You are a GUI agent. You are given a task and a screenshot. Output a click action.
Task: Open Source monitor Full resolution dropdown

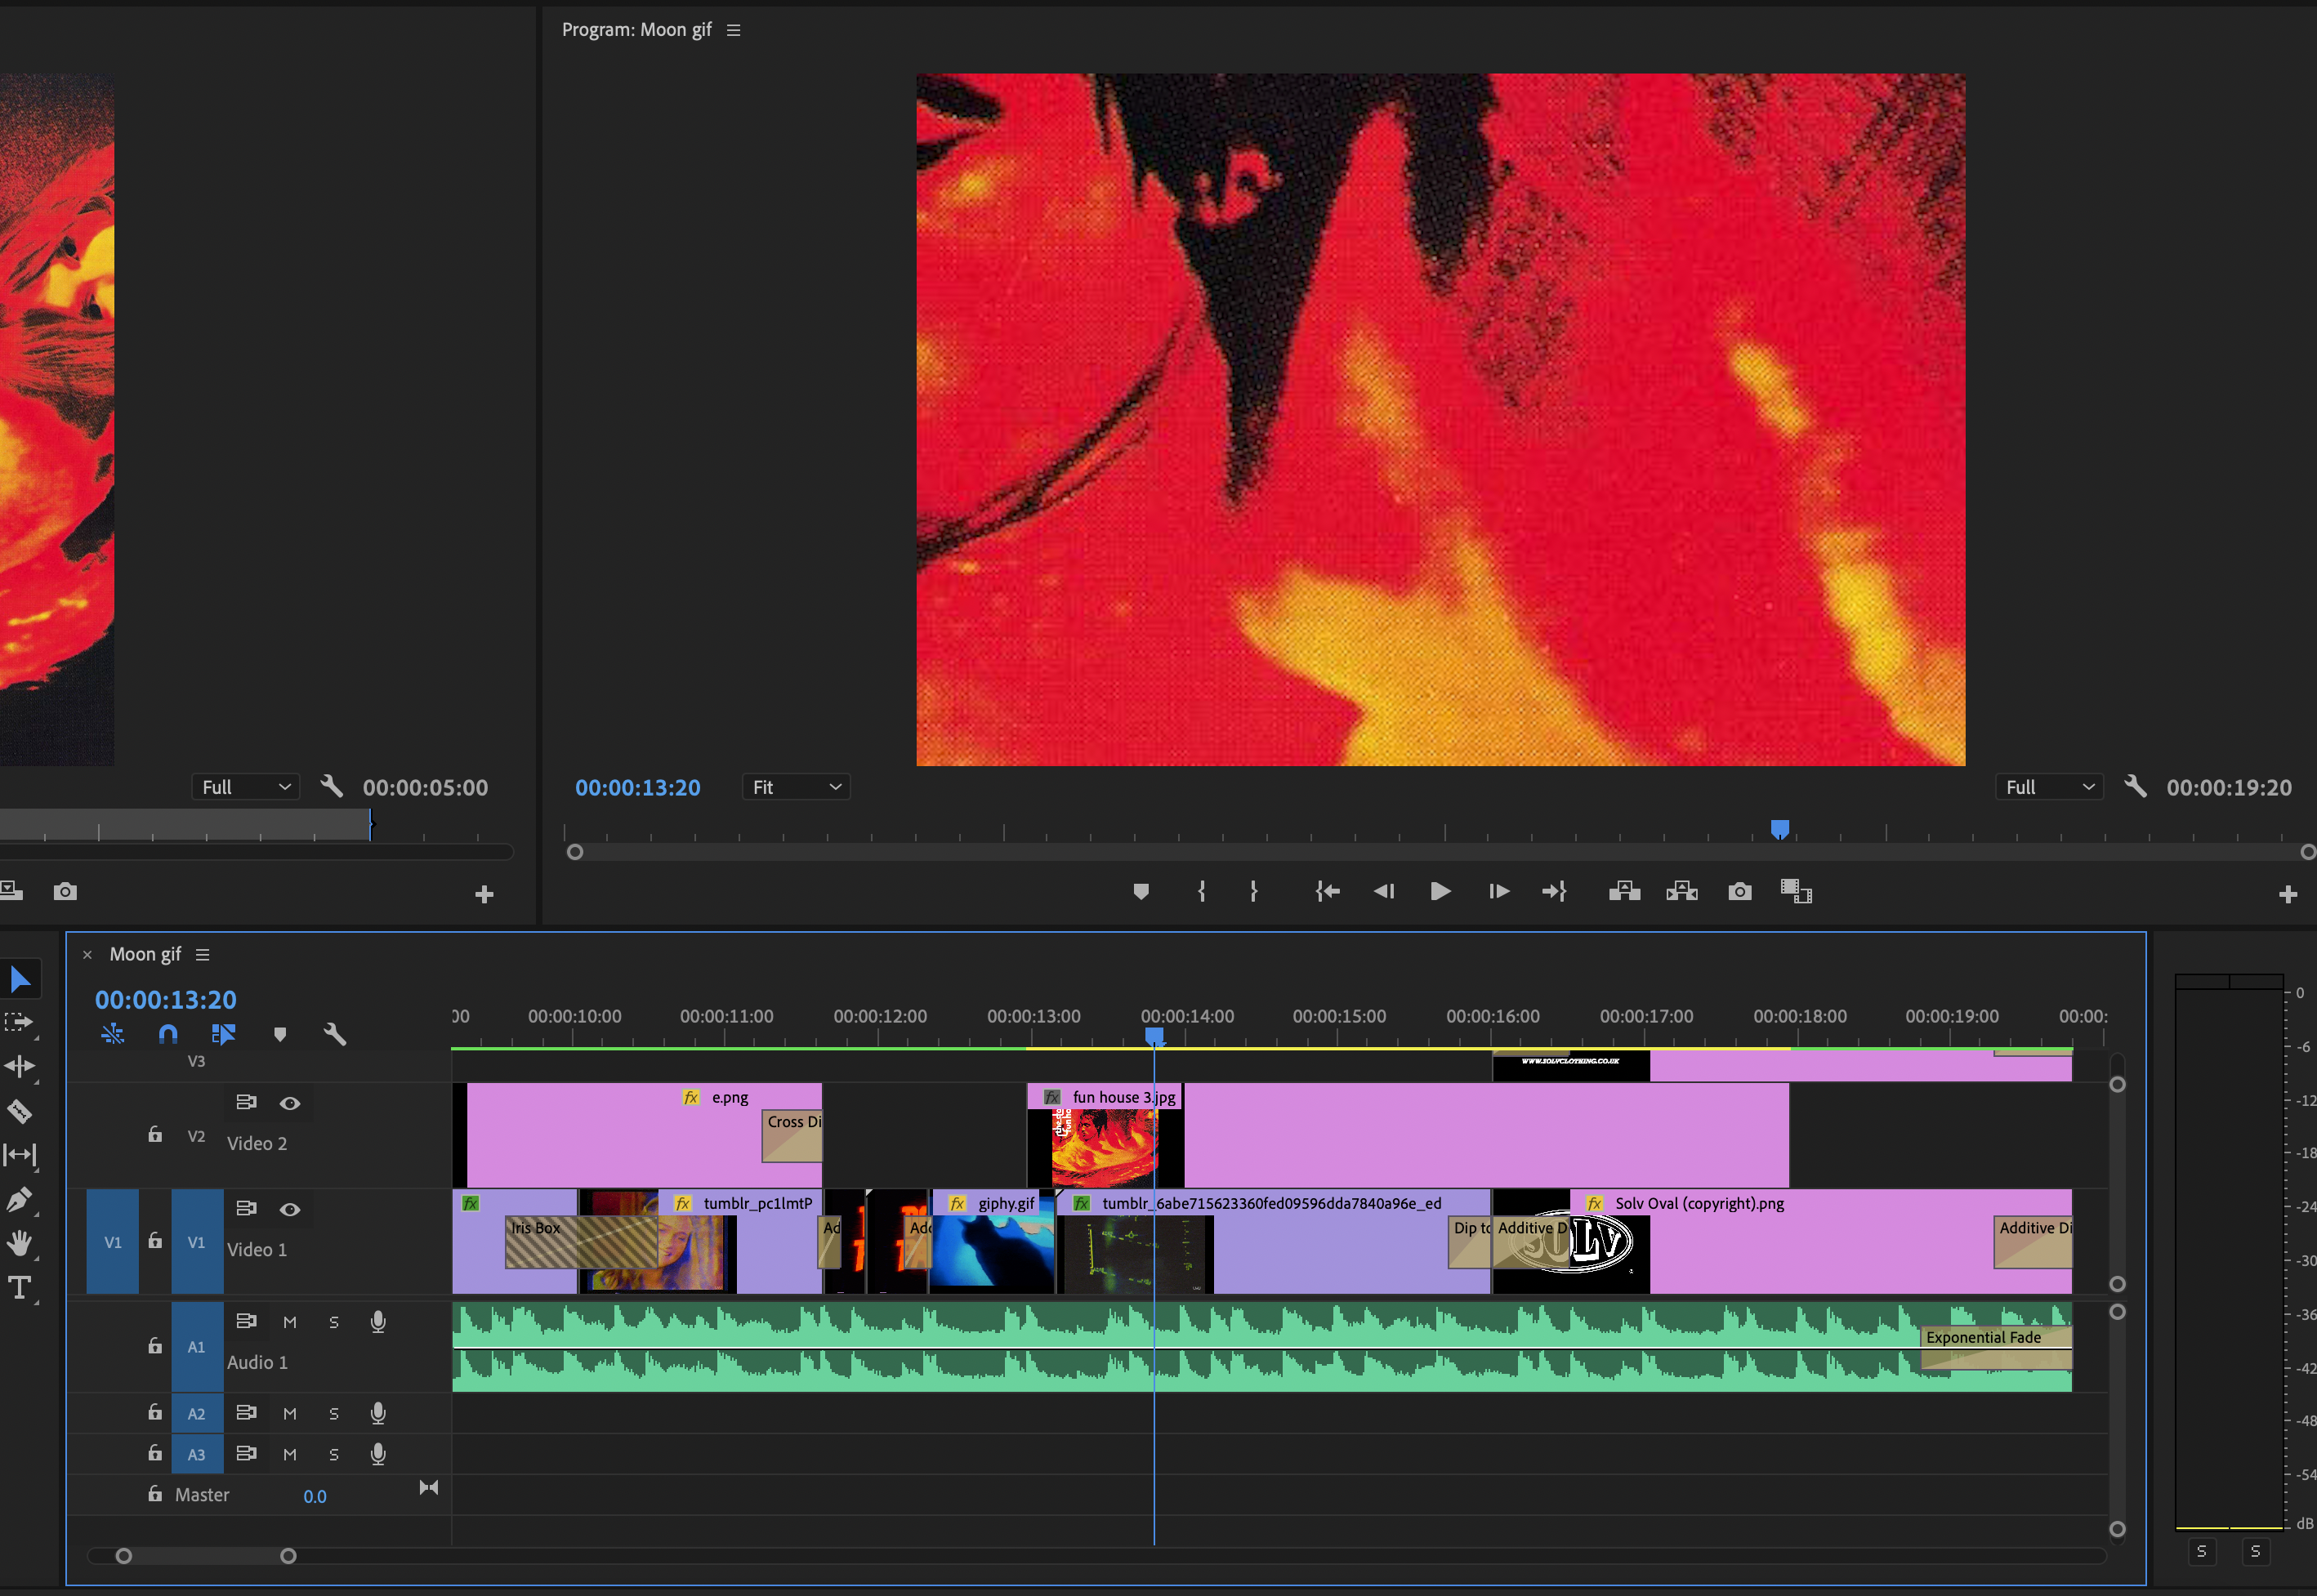[x=245, y=788]
